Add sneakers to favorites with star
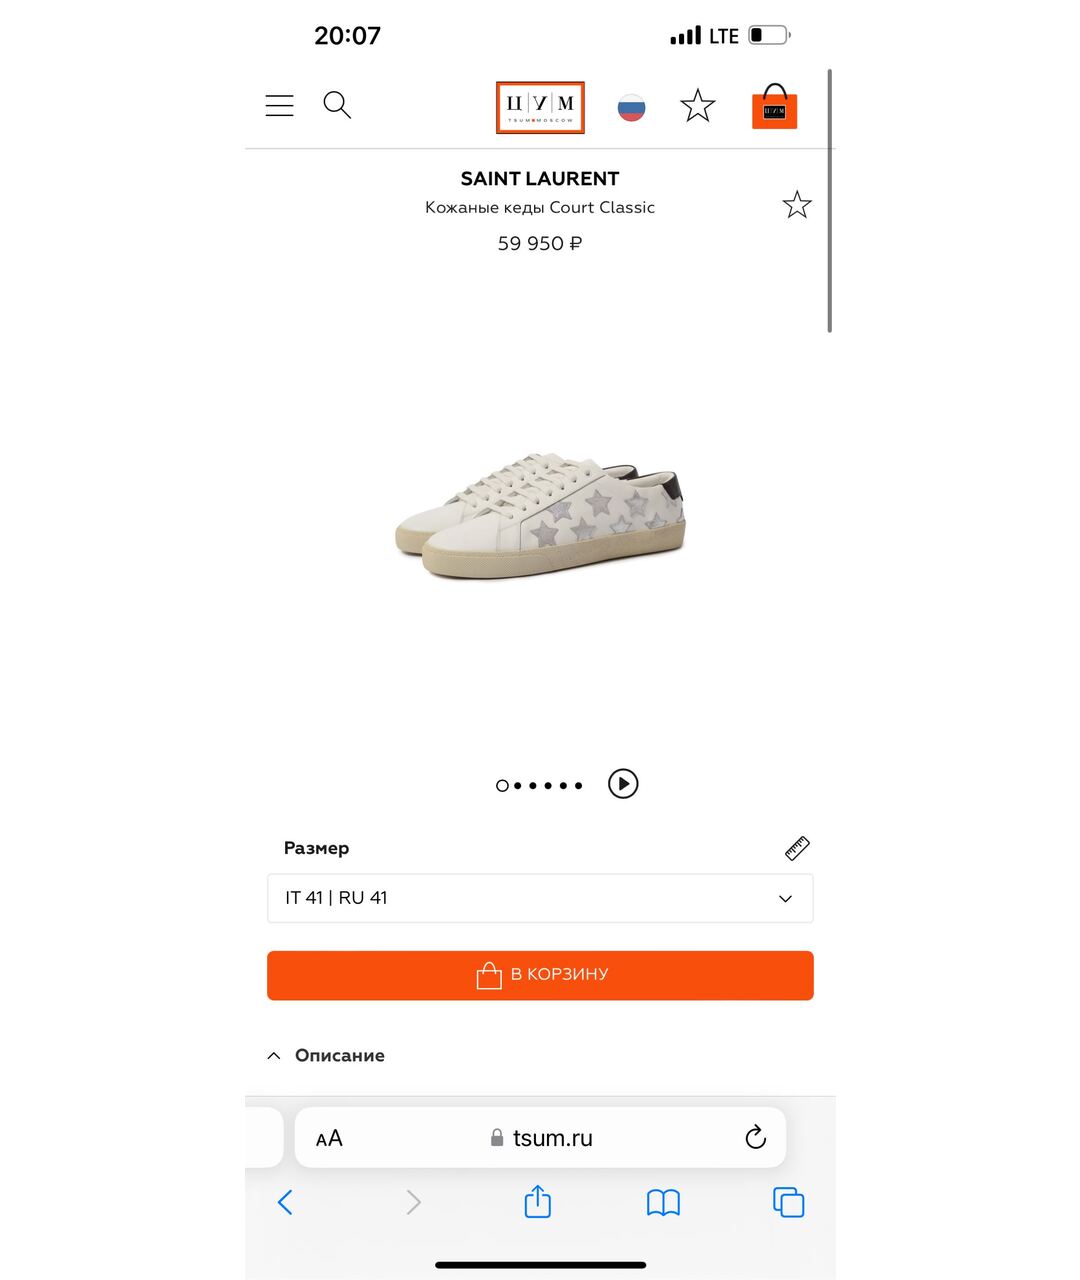The height and width of the screenshot is (1280, 1080). click(x=797, y=205)
